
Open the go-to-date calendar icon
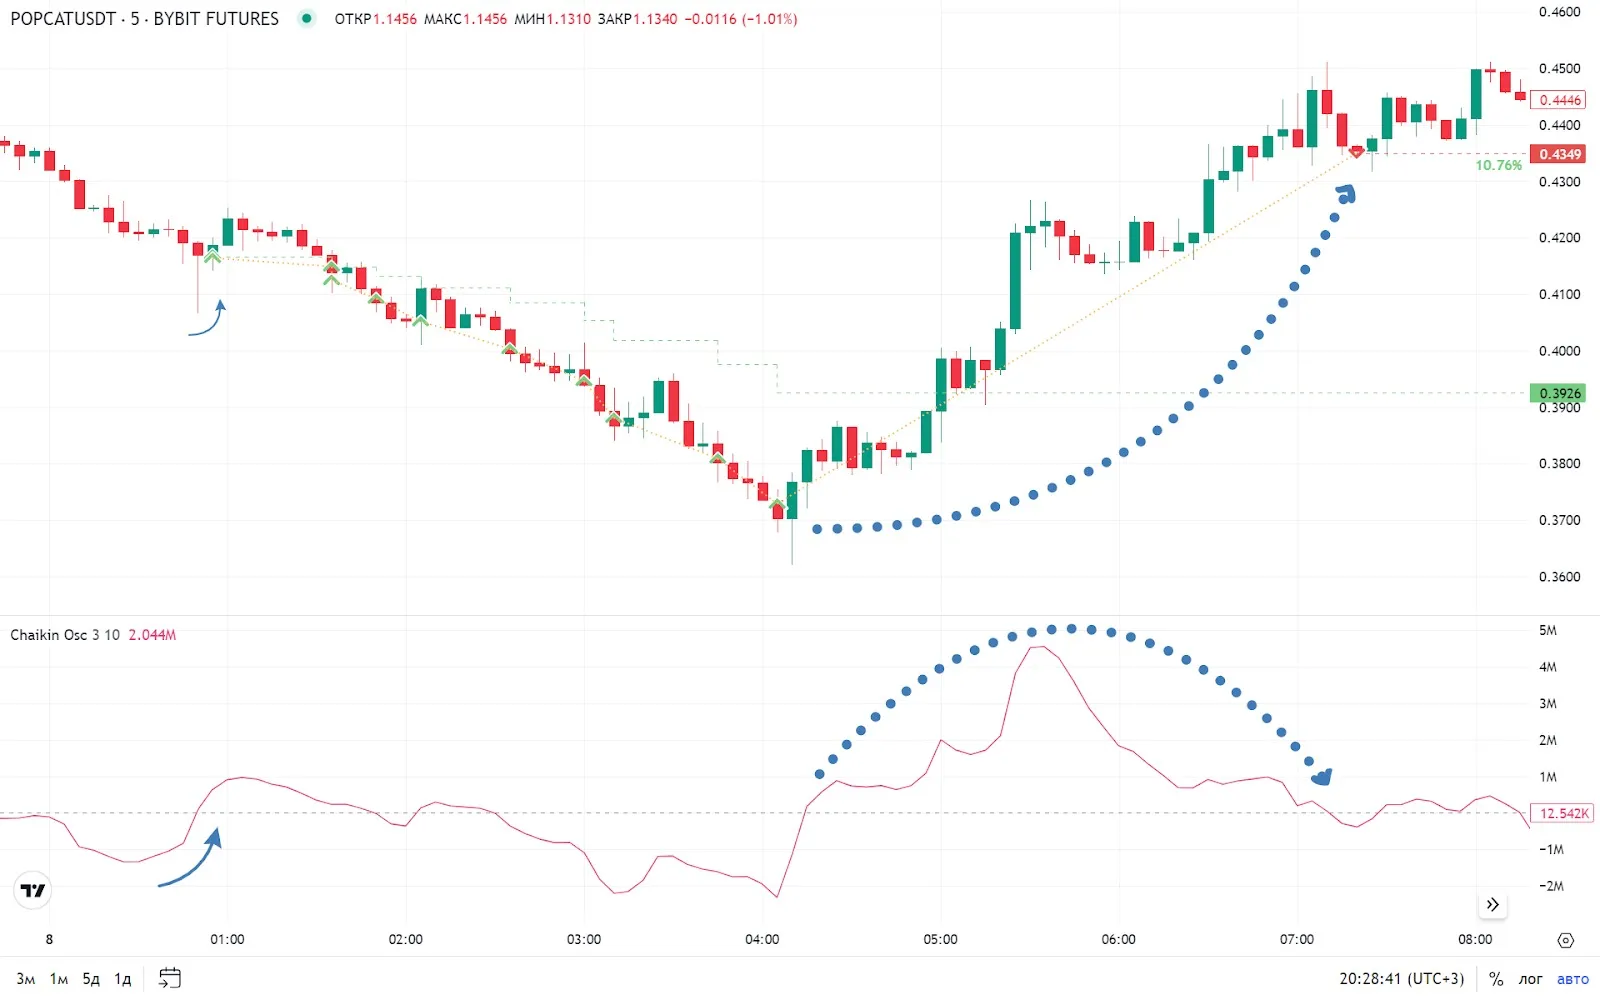[x=170, y=978]
